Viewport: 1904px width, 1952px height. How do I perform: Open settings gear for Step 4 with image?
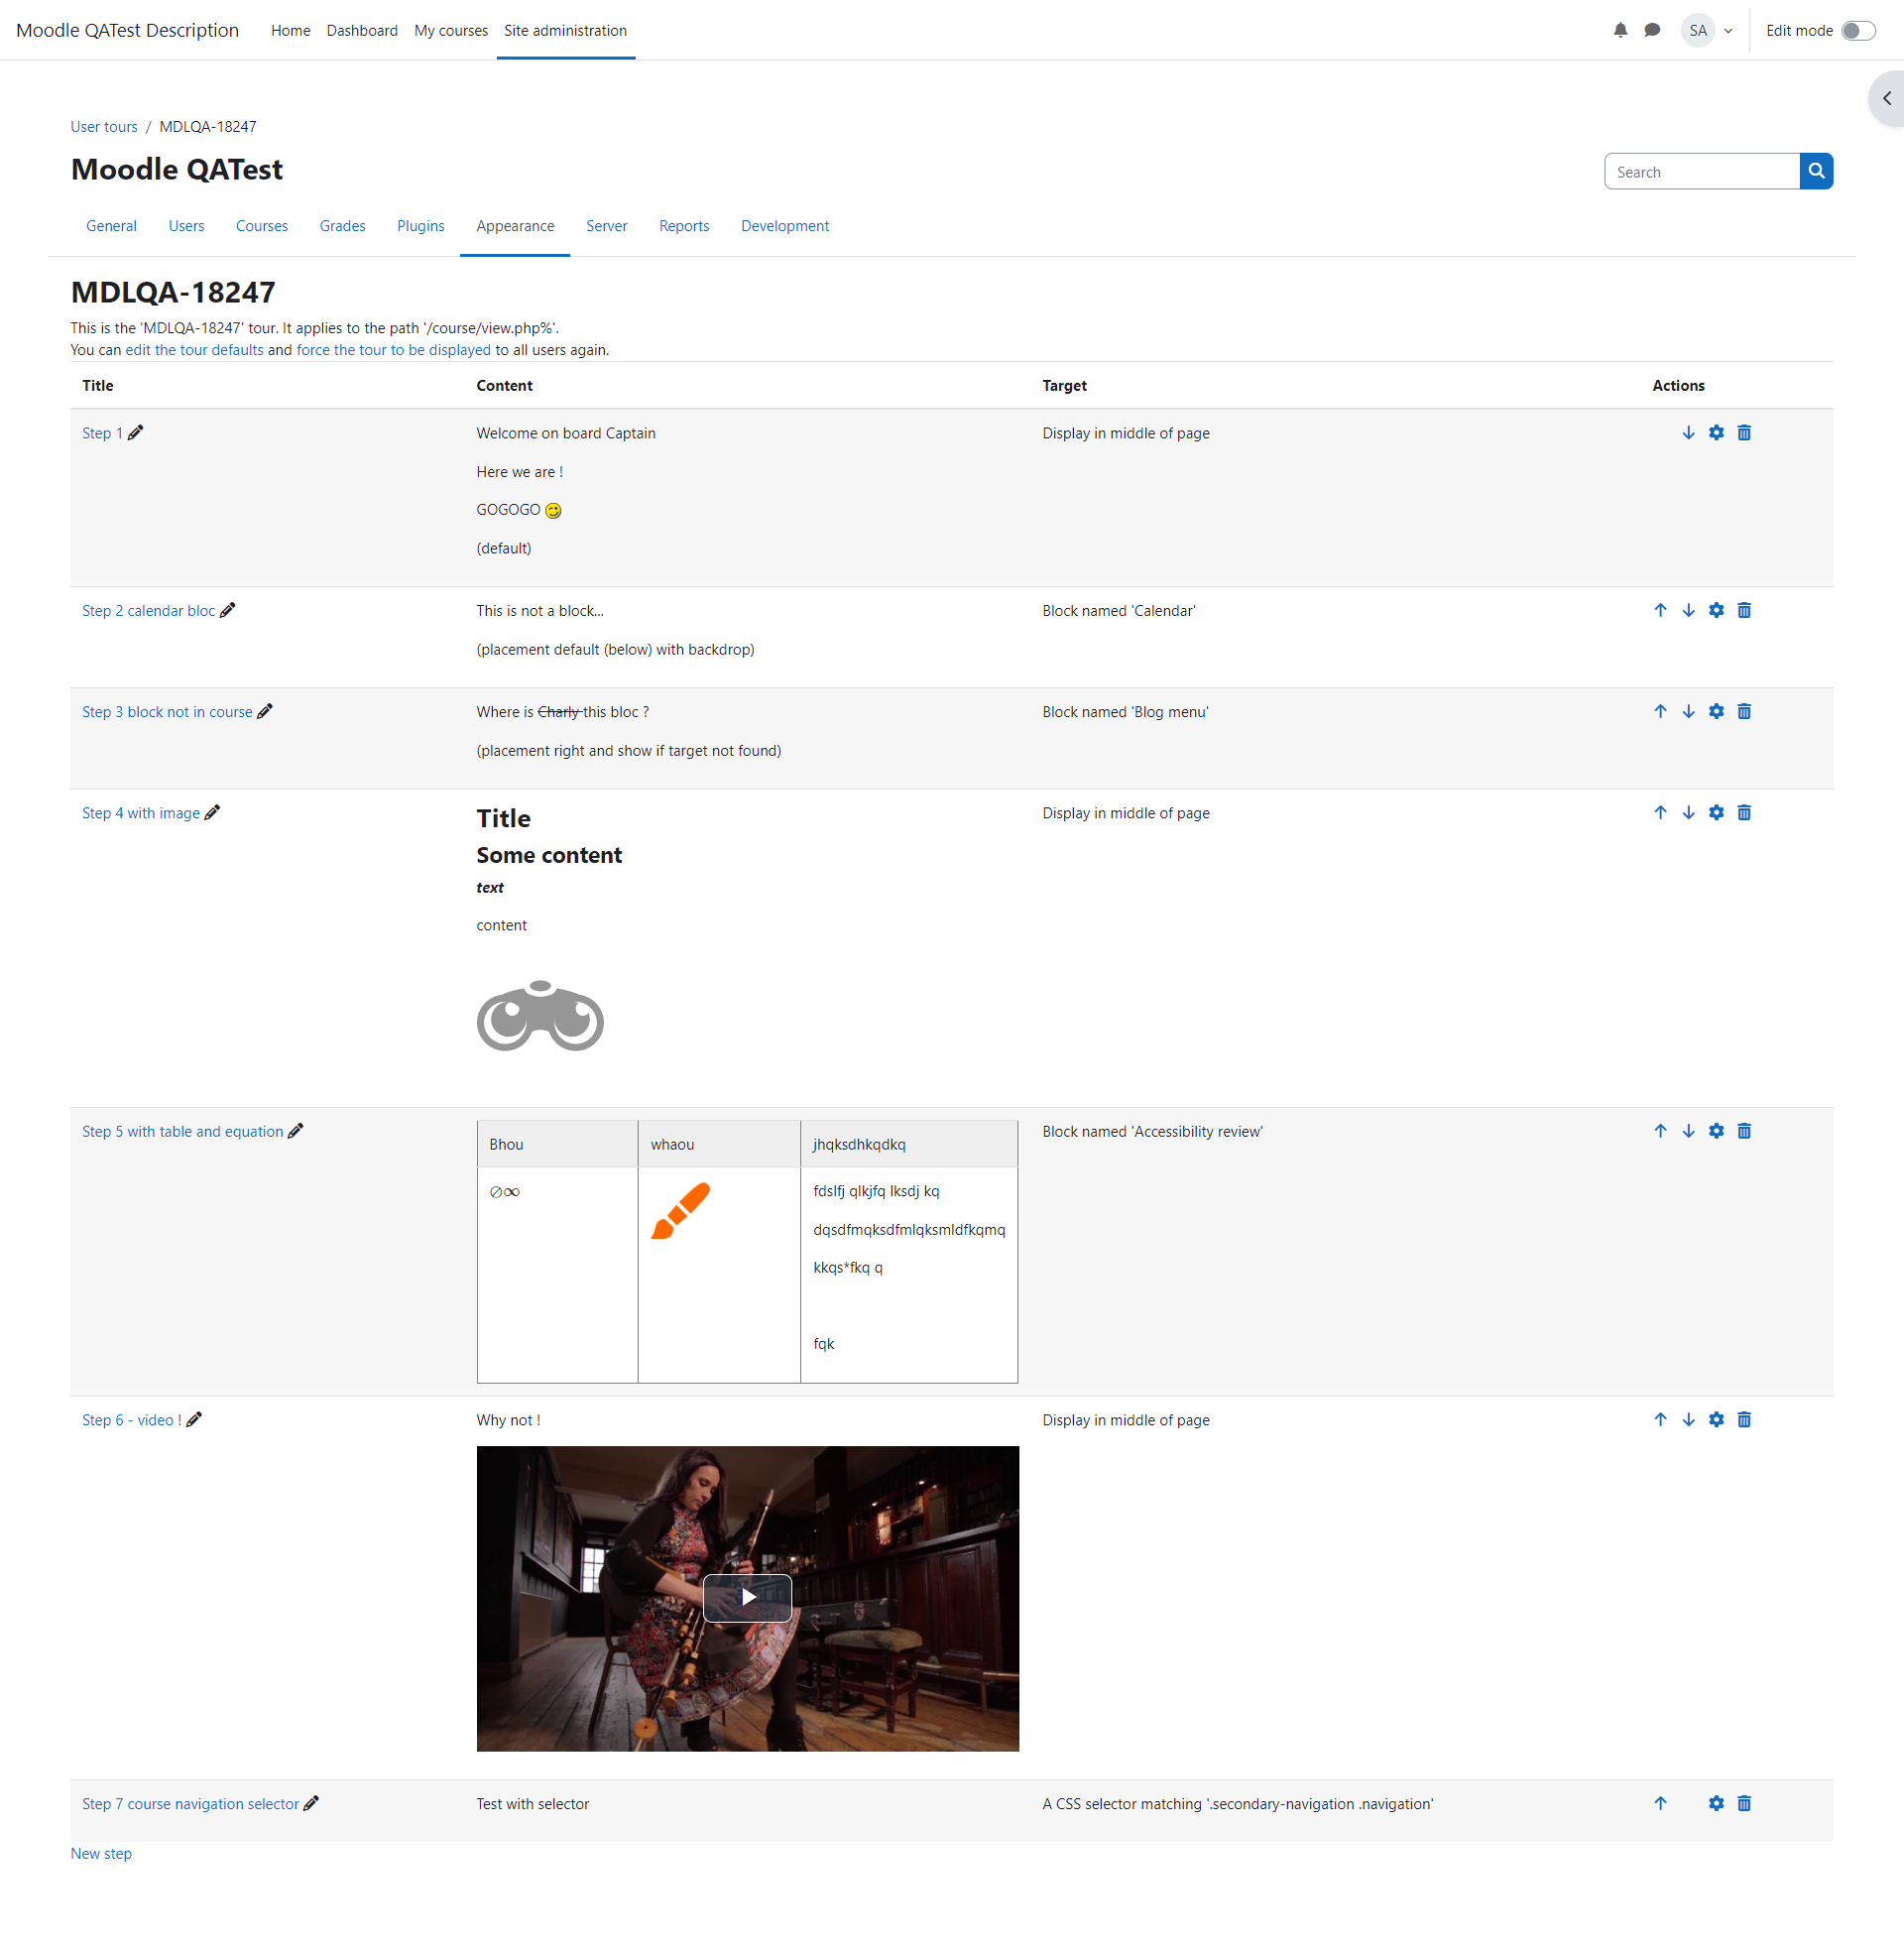1716,812
